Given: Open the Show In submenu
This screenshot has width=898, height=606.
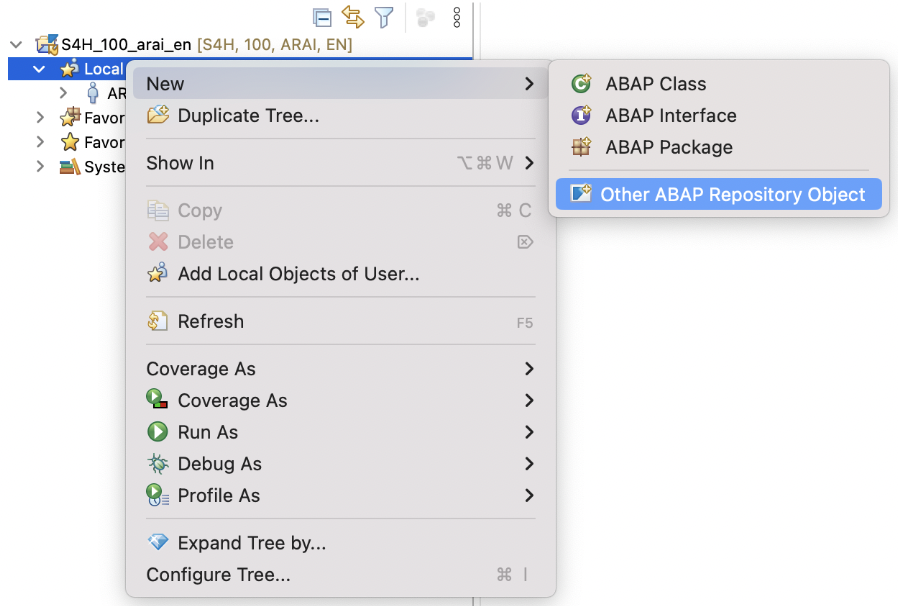Looking at the screenshot, I should (x=341, y=163).
